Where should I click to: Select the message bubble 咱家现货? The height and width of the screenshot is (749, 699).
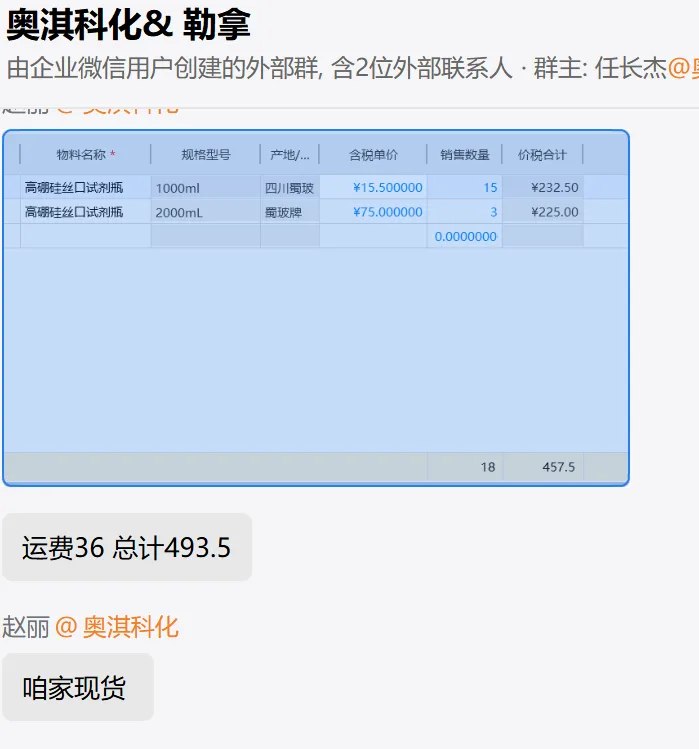[x=78, y=687]
